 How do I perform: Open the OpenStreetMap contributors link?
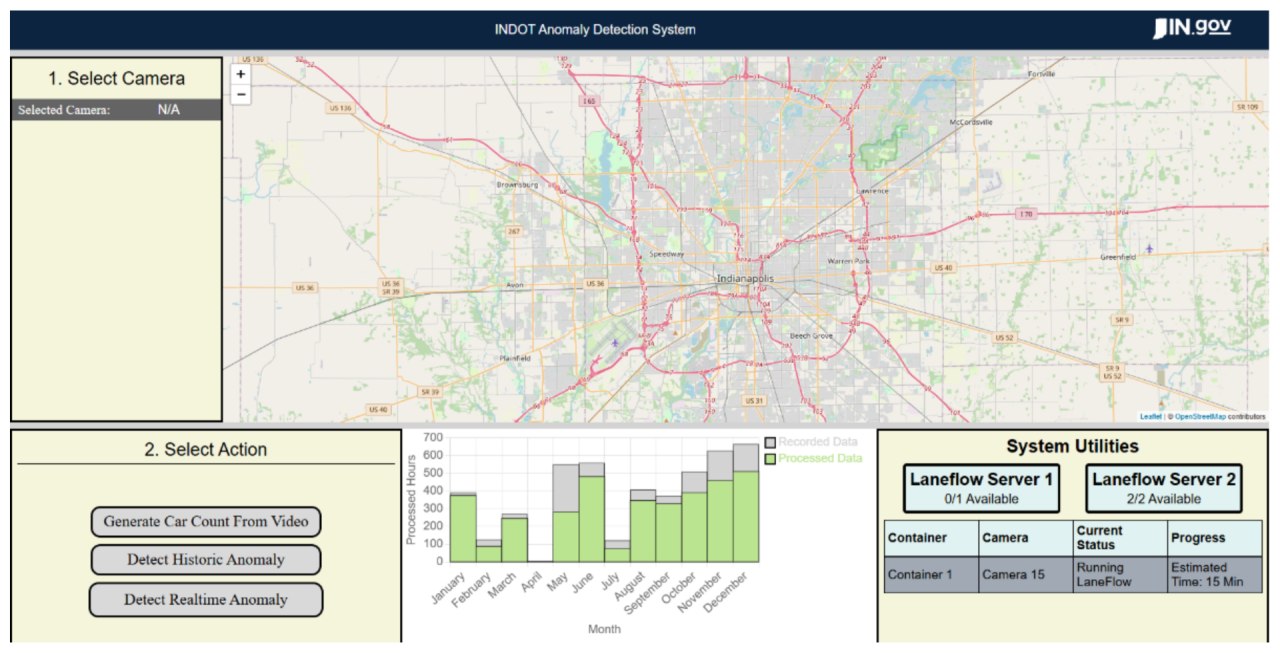click(x=1200, y=417)
